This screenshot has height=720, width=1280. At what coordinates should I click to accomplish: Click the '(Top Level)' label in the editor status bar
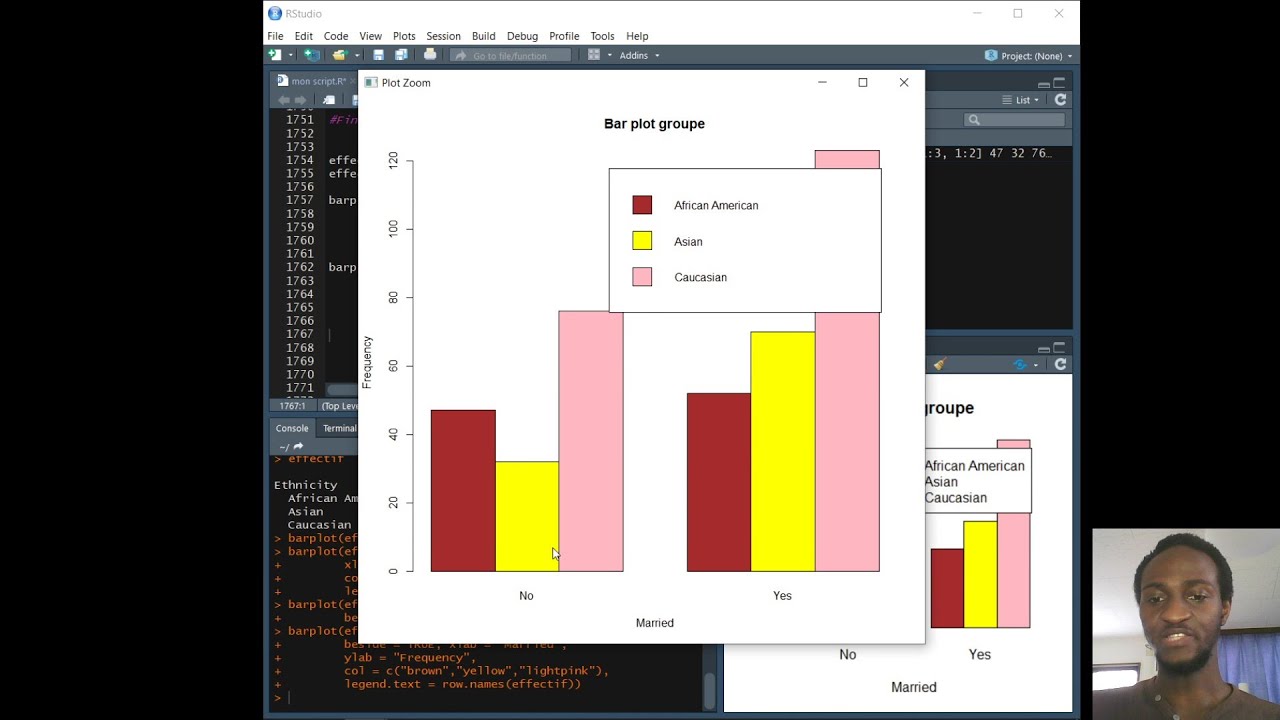339,406
